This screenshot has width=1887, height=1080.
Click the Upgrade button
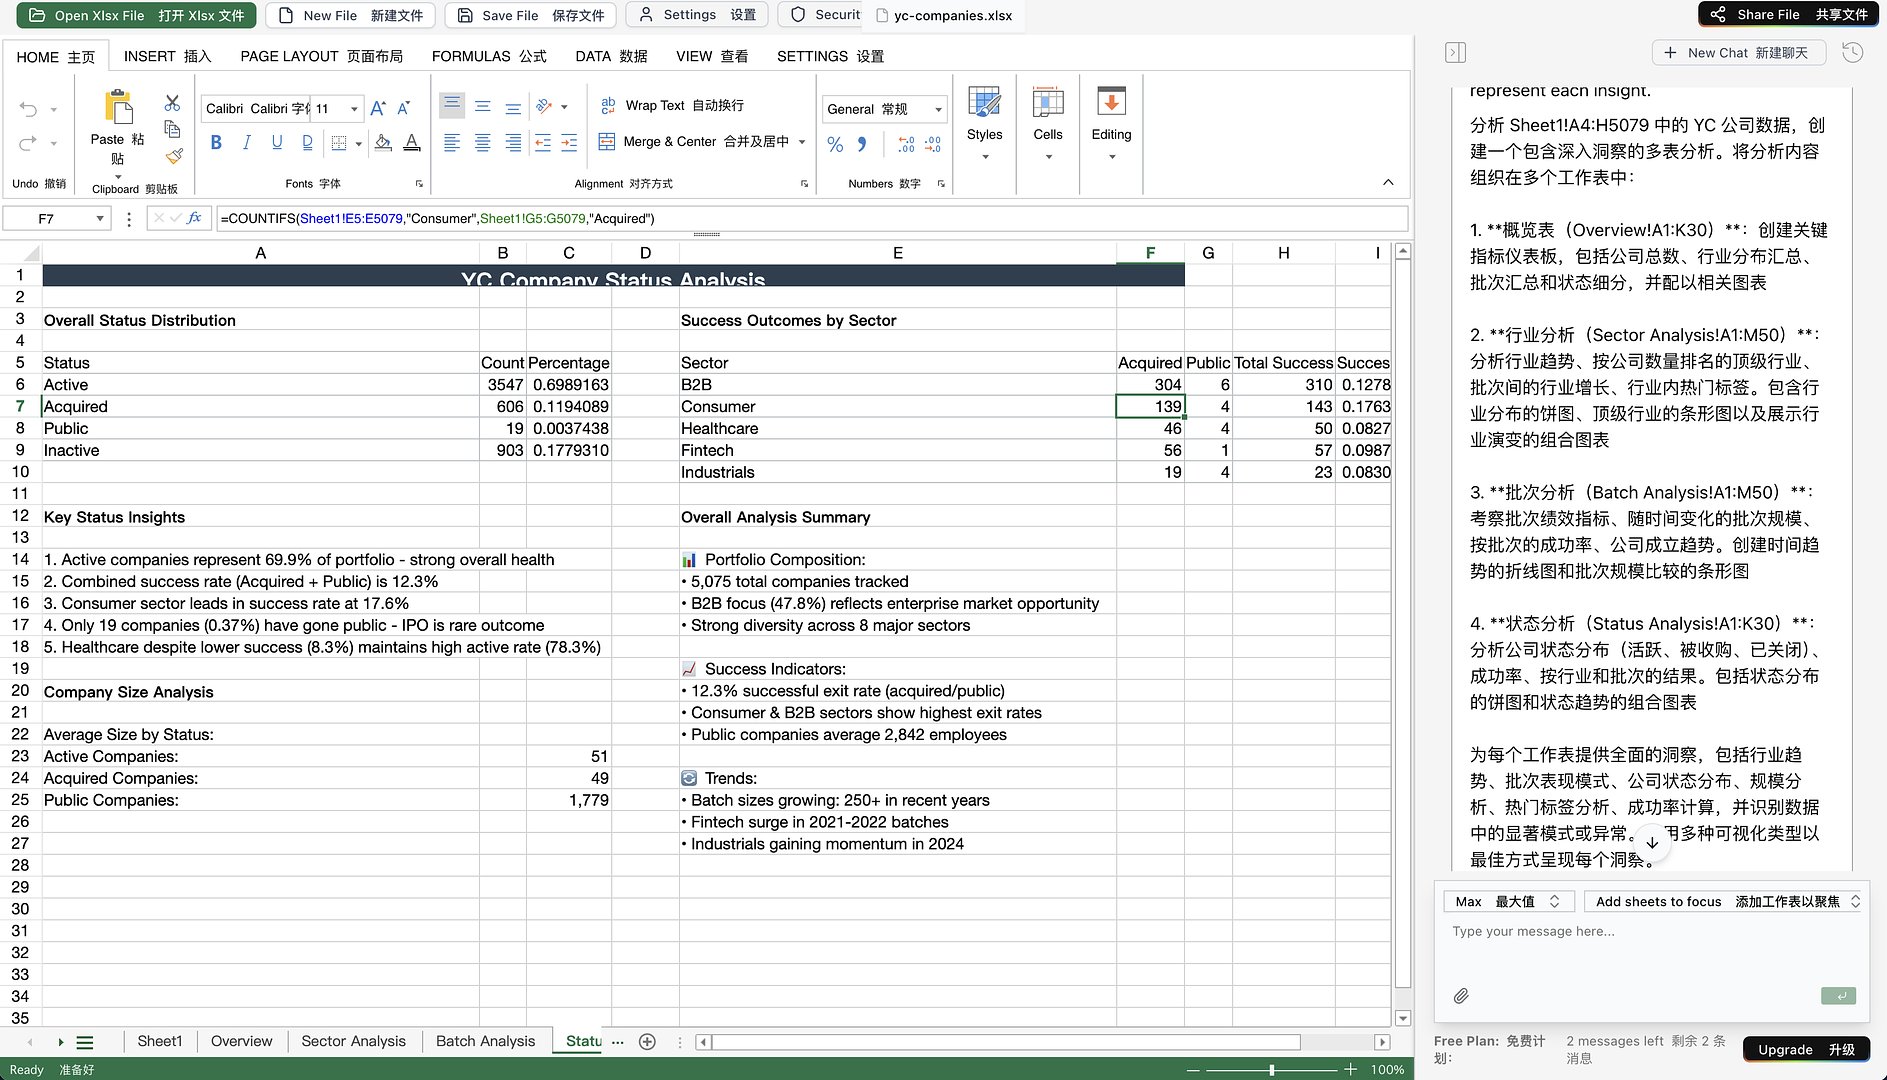tap(1806, 1049)
